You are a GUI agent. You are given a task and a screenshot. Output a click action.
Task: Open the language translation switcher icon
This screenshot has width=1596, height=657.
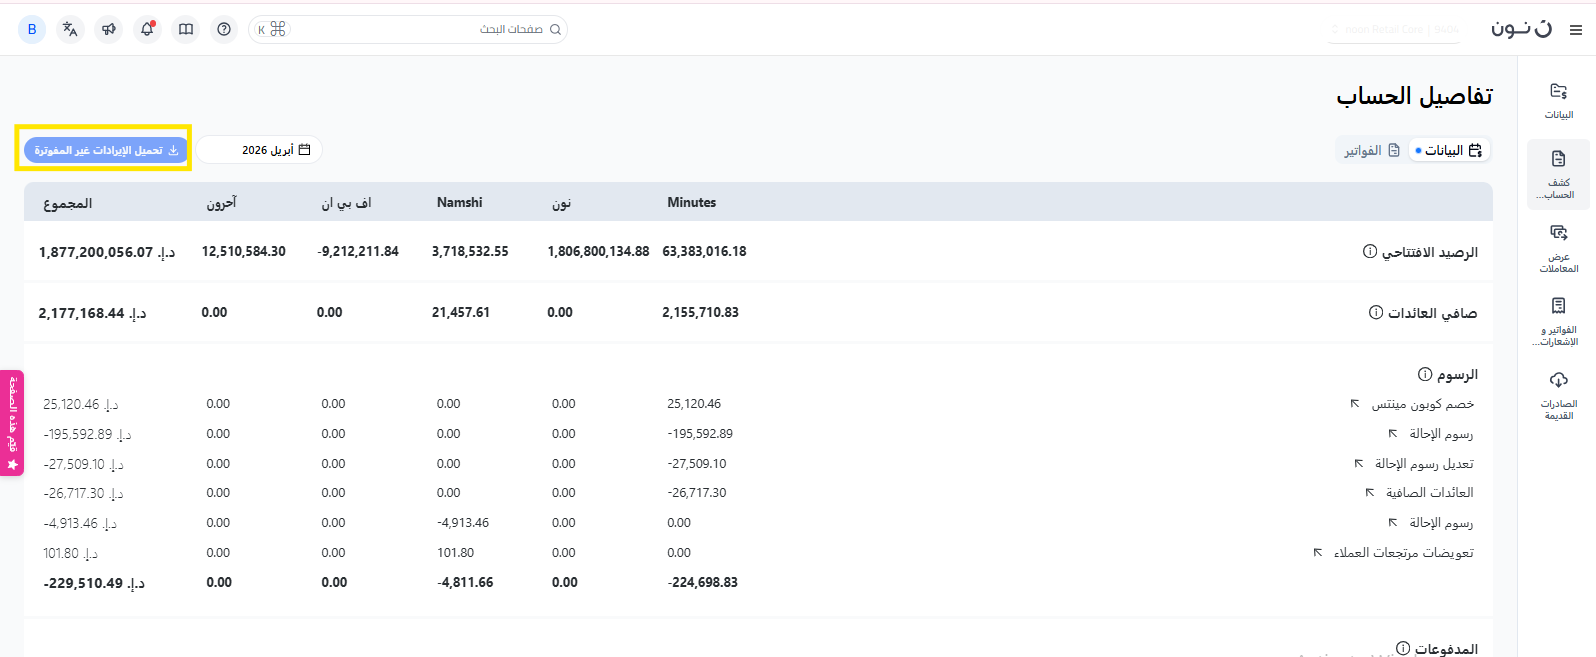tap(70, 29)
